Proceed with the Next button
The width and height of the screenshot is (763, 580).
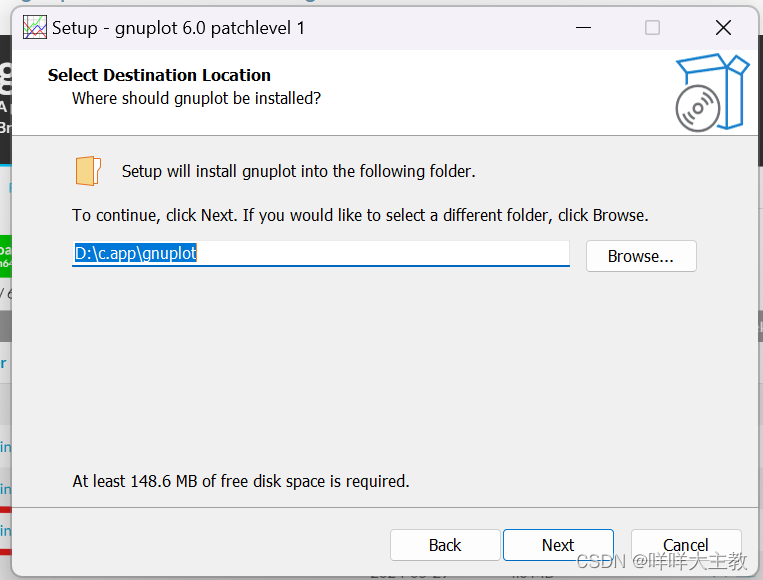(x=558, y=545)
